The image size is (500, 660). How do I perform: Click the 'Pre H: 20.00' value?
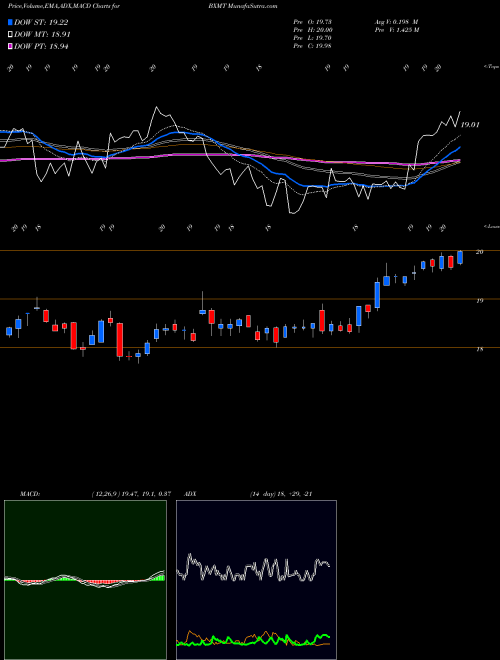click(313, 30)
